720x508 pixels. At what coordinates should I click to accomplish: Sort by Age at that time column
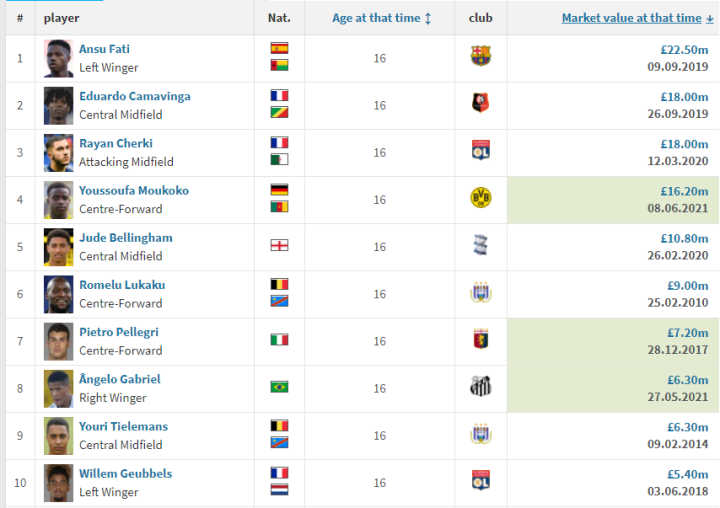click(x=381, y=18)
